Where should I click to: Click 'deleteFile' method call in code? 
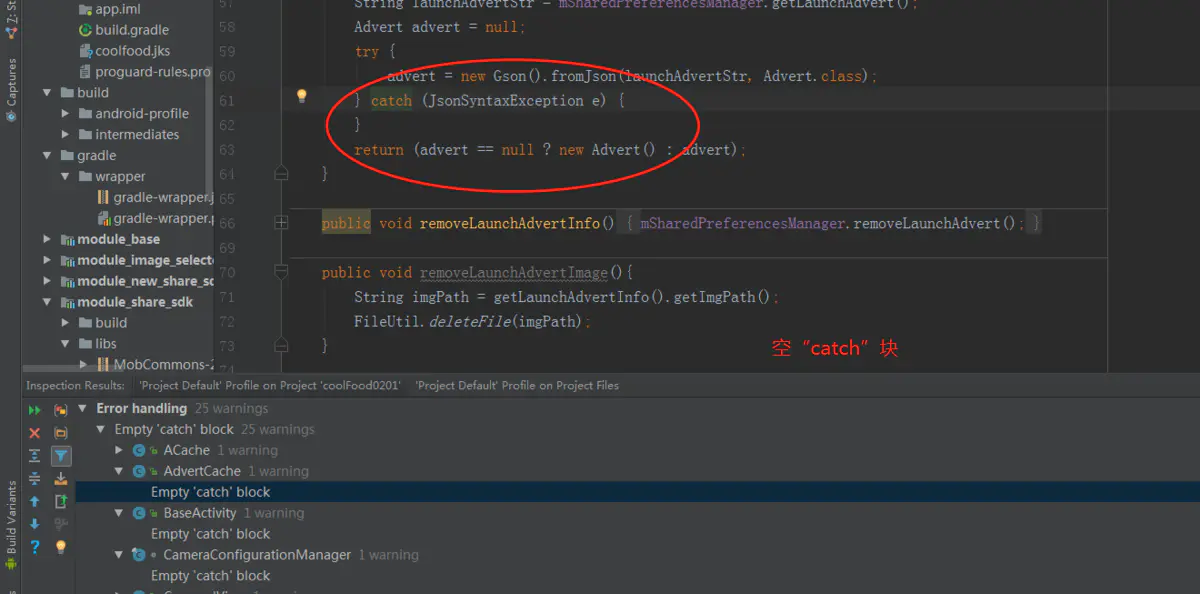469,321
